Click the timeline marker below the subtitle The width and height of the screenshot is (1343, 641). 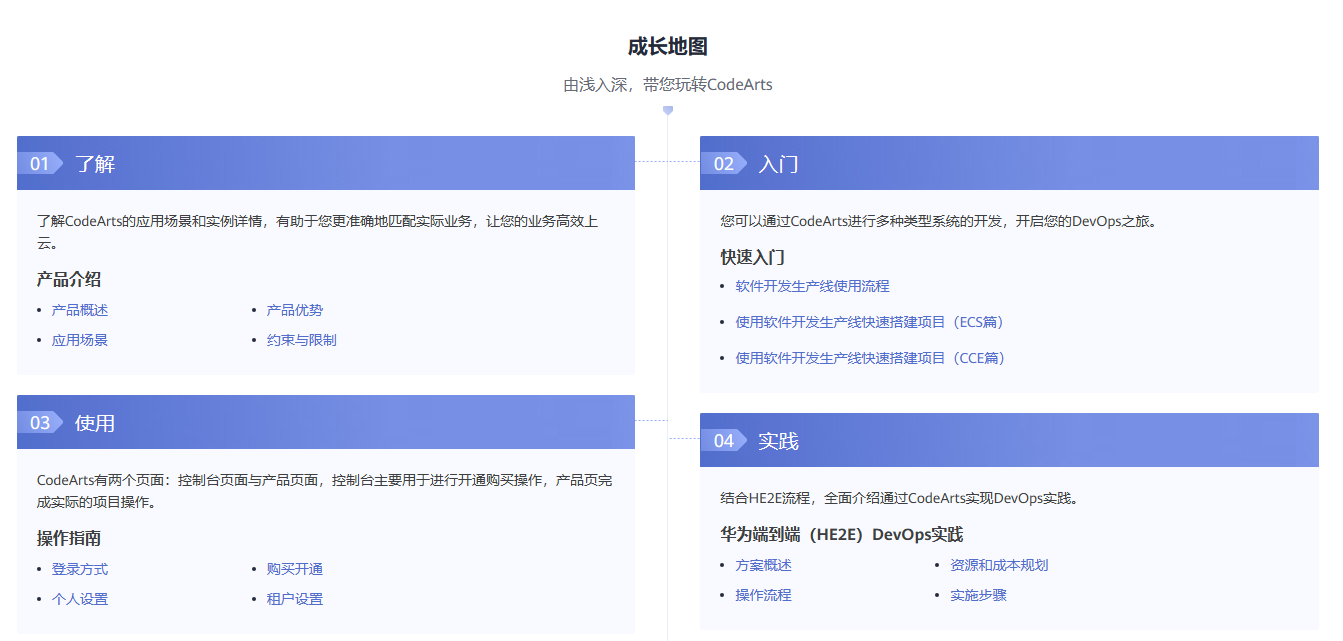pos(668,110)
